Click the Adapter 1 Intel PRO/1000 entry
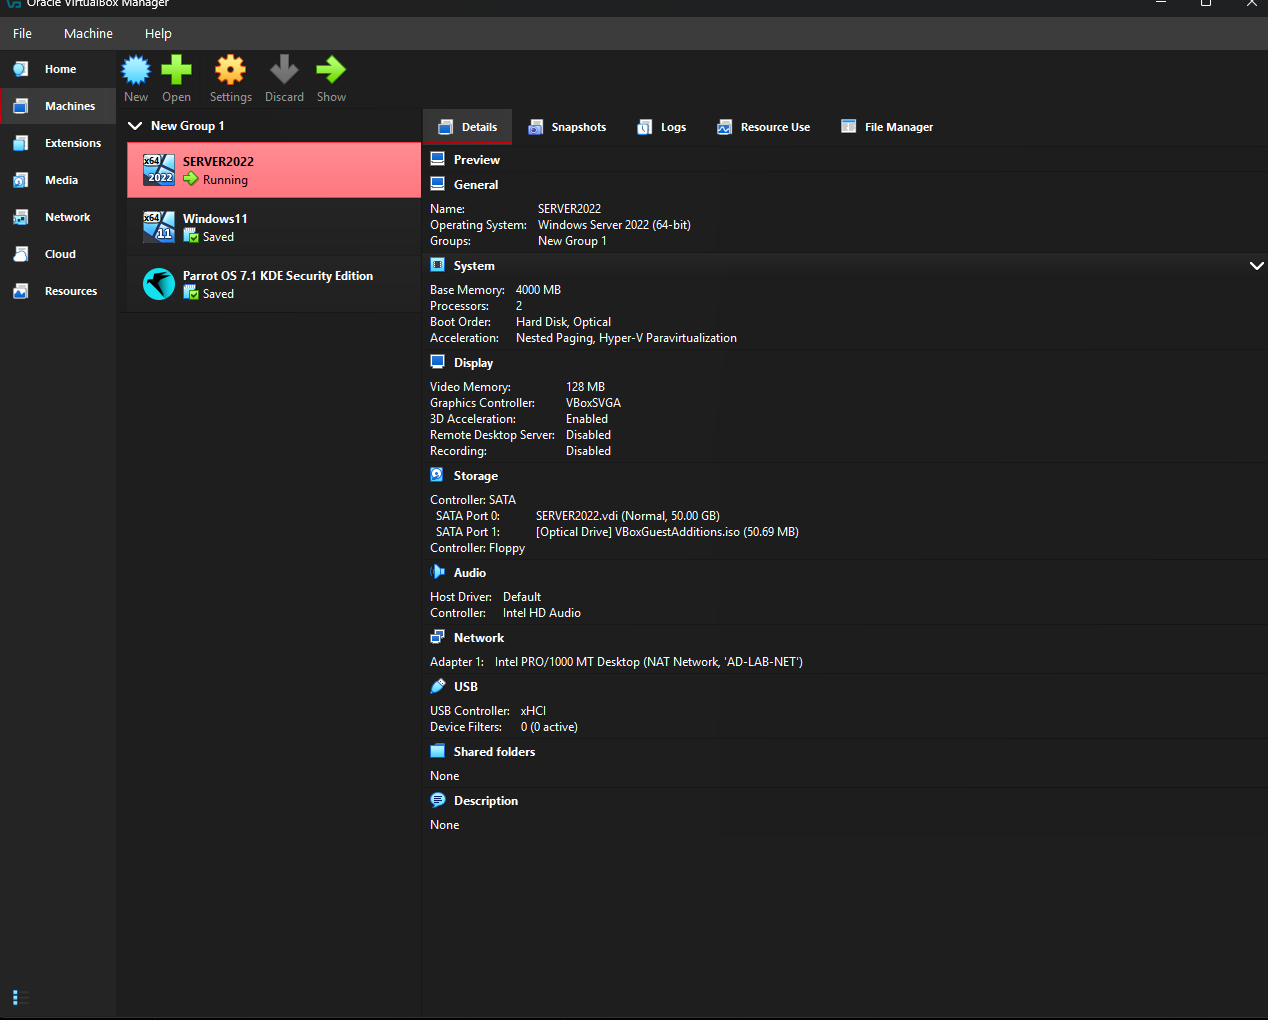 click(648, 662)
